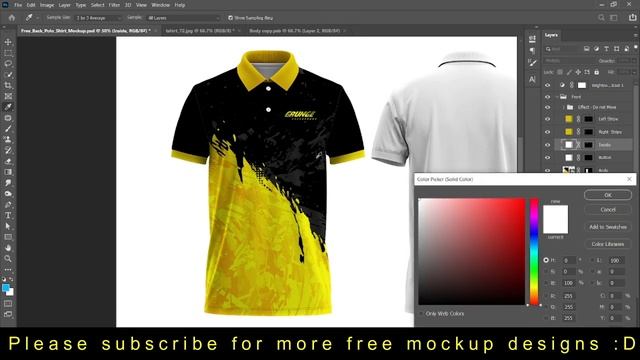Click Cancel in the Color Picker
Viewport: 640px width, 360px height.
(608, 209)
